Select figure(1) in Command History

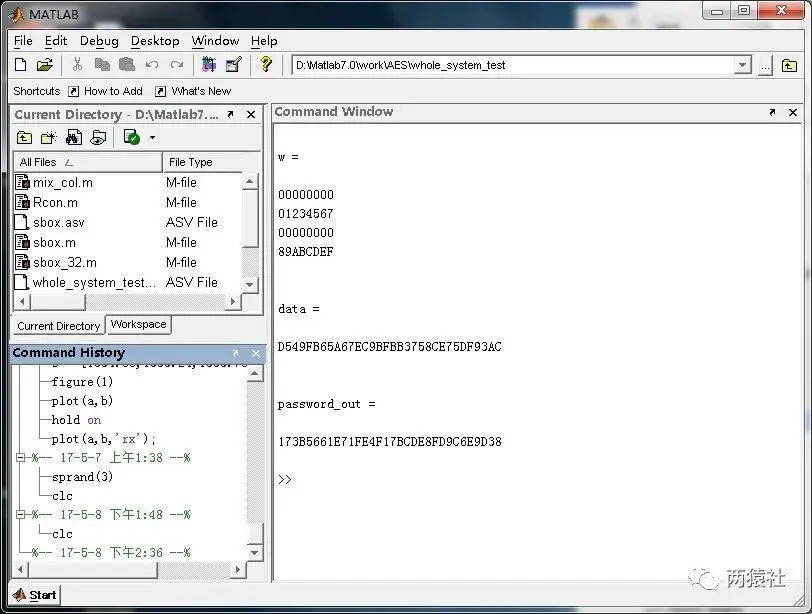(x=82, y=382)
